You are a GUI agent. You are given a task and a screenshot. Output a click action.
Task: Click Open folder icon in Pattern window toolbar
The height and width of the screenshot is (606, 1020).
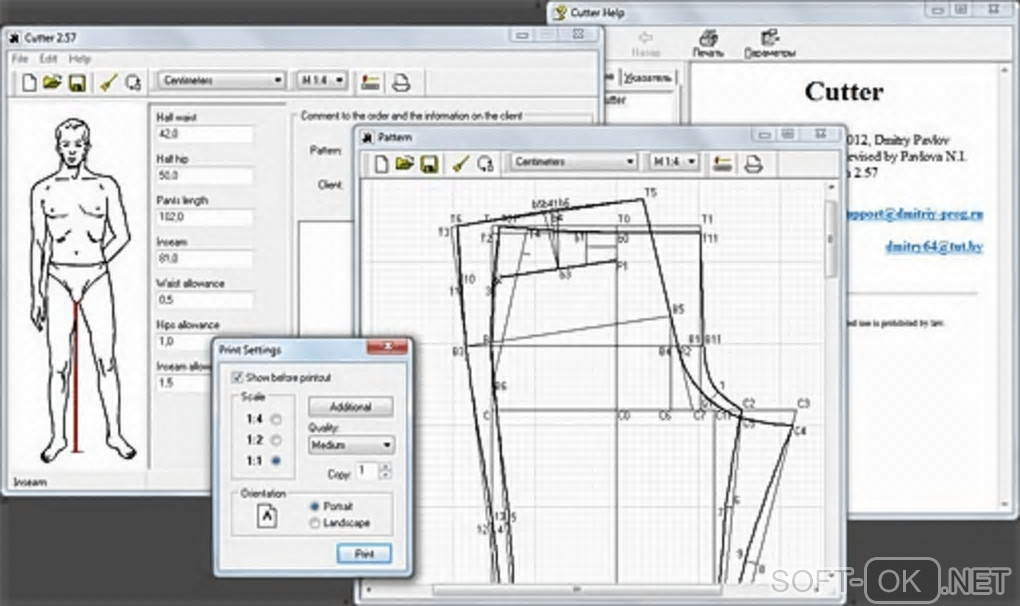[404, 164]
